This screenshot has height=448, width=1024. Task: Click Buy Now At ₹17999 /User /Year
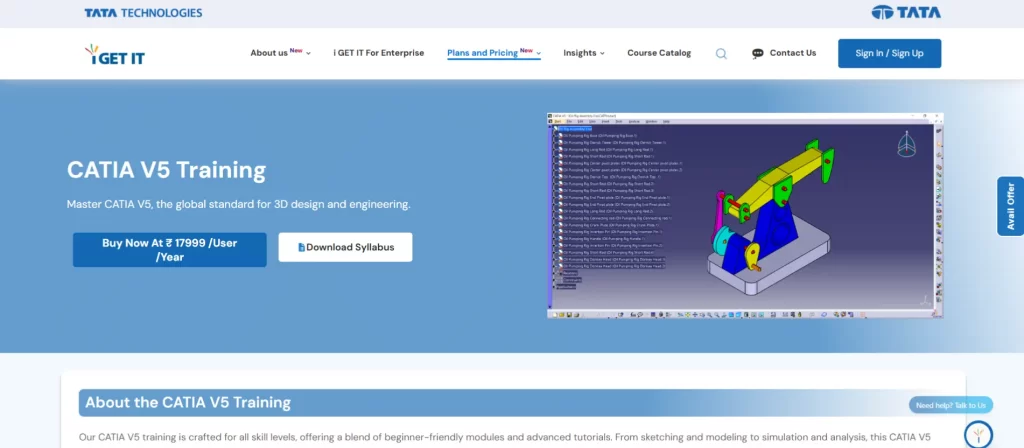click(x=170, y=250)
